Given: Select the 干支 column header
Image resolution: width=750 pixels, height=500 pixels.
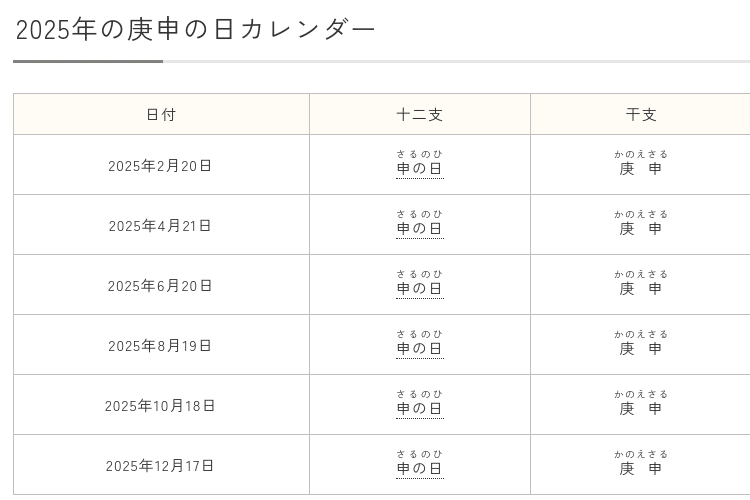Looking at the screenshot, I should point(641,115).
